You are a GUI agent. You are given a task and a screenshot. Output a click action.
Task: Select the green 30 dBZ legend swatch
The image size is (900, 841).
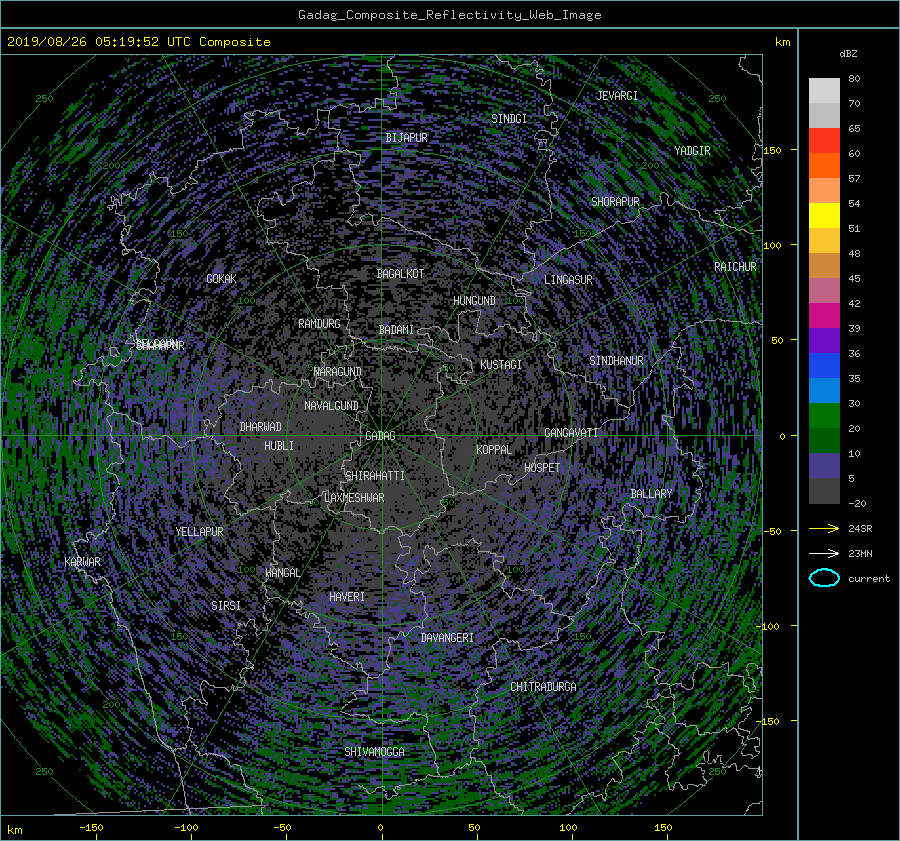point(824,416)
